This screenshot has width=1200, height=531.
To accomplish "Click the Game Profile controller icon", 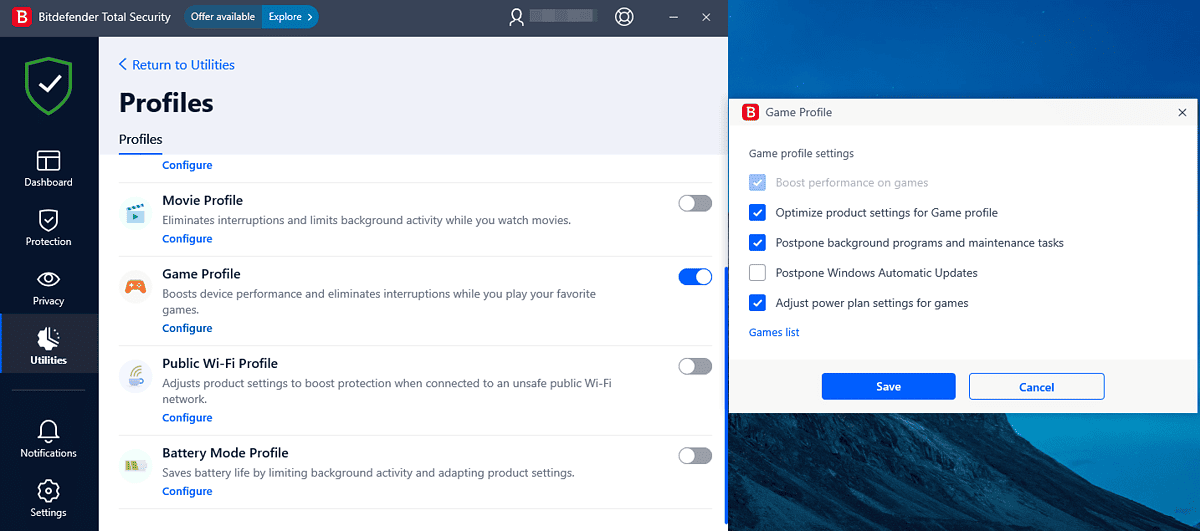I will click(x=136, y=287).
